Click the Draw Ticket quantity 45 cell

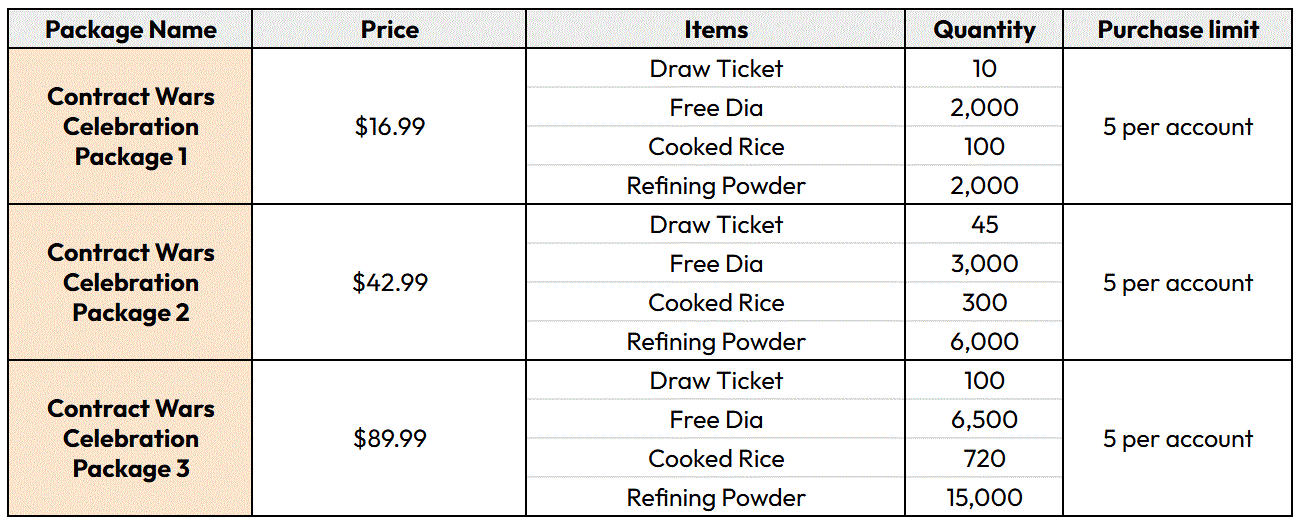coord(984,225)
